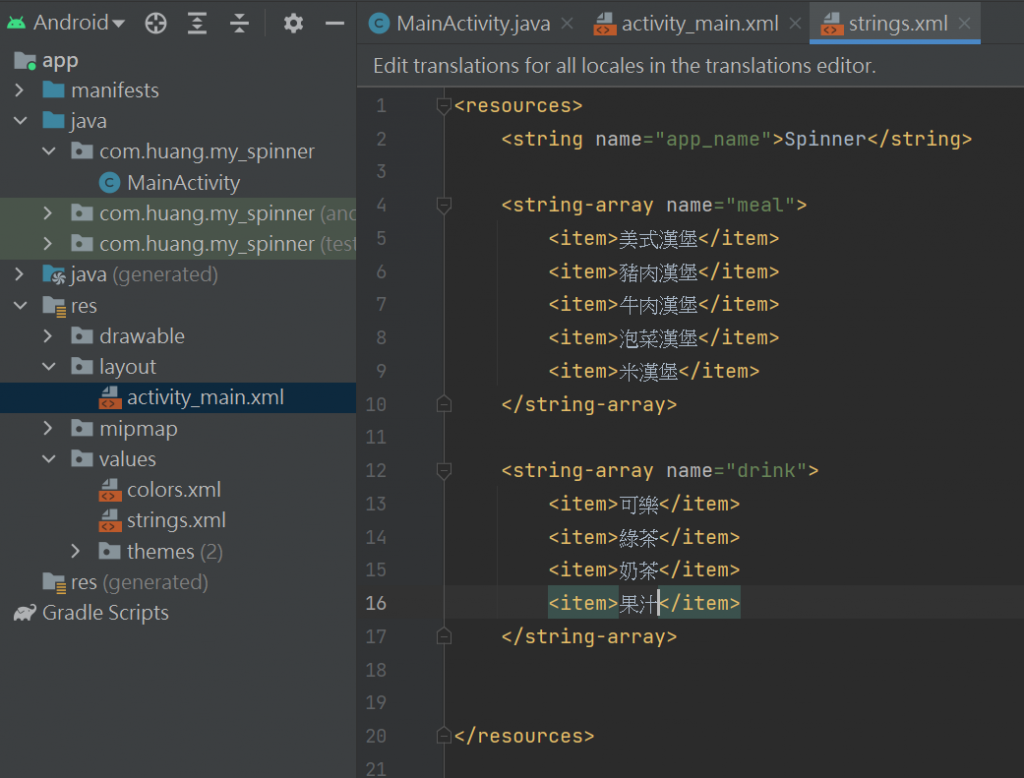Click the mipmap folder icon
The height and width of the screenshot is (778, 1024).
82,428
